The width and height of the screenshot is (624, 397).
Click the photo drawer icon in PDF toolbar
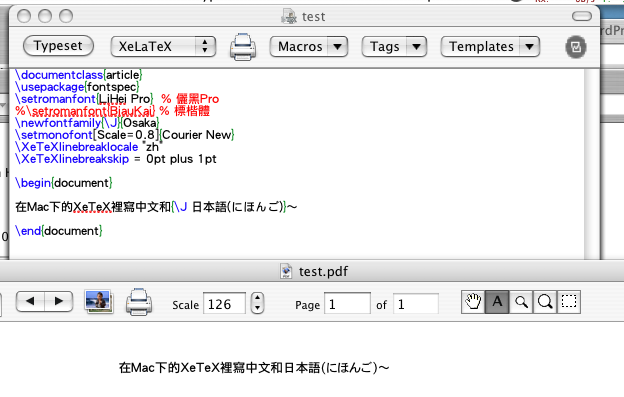coord(98,301)
